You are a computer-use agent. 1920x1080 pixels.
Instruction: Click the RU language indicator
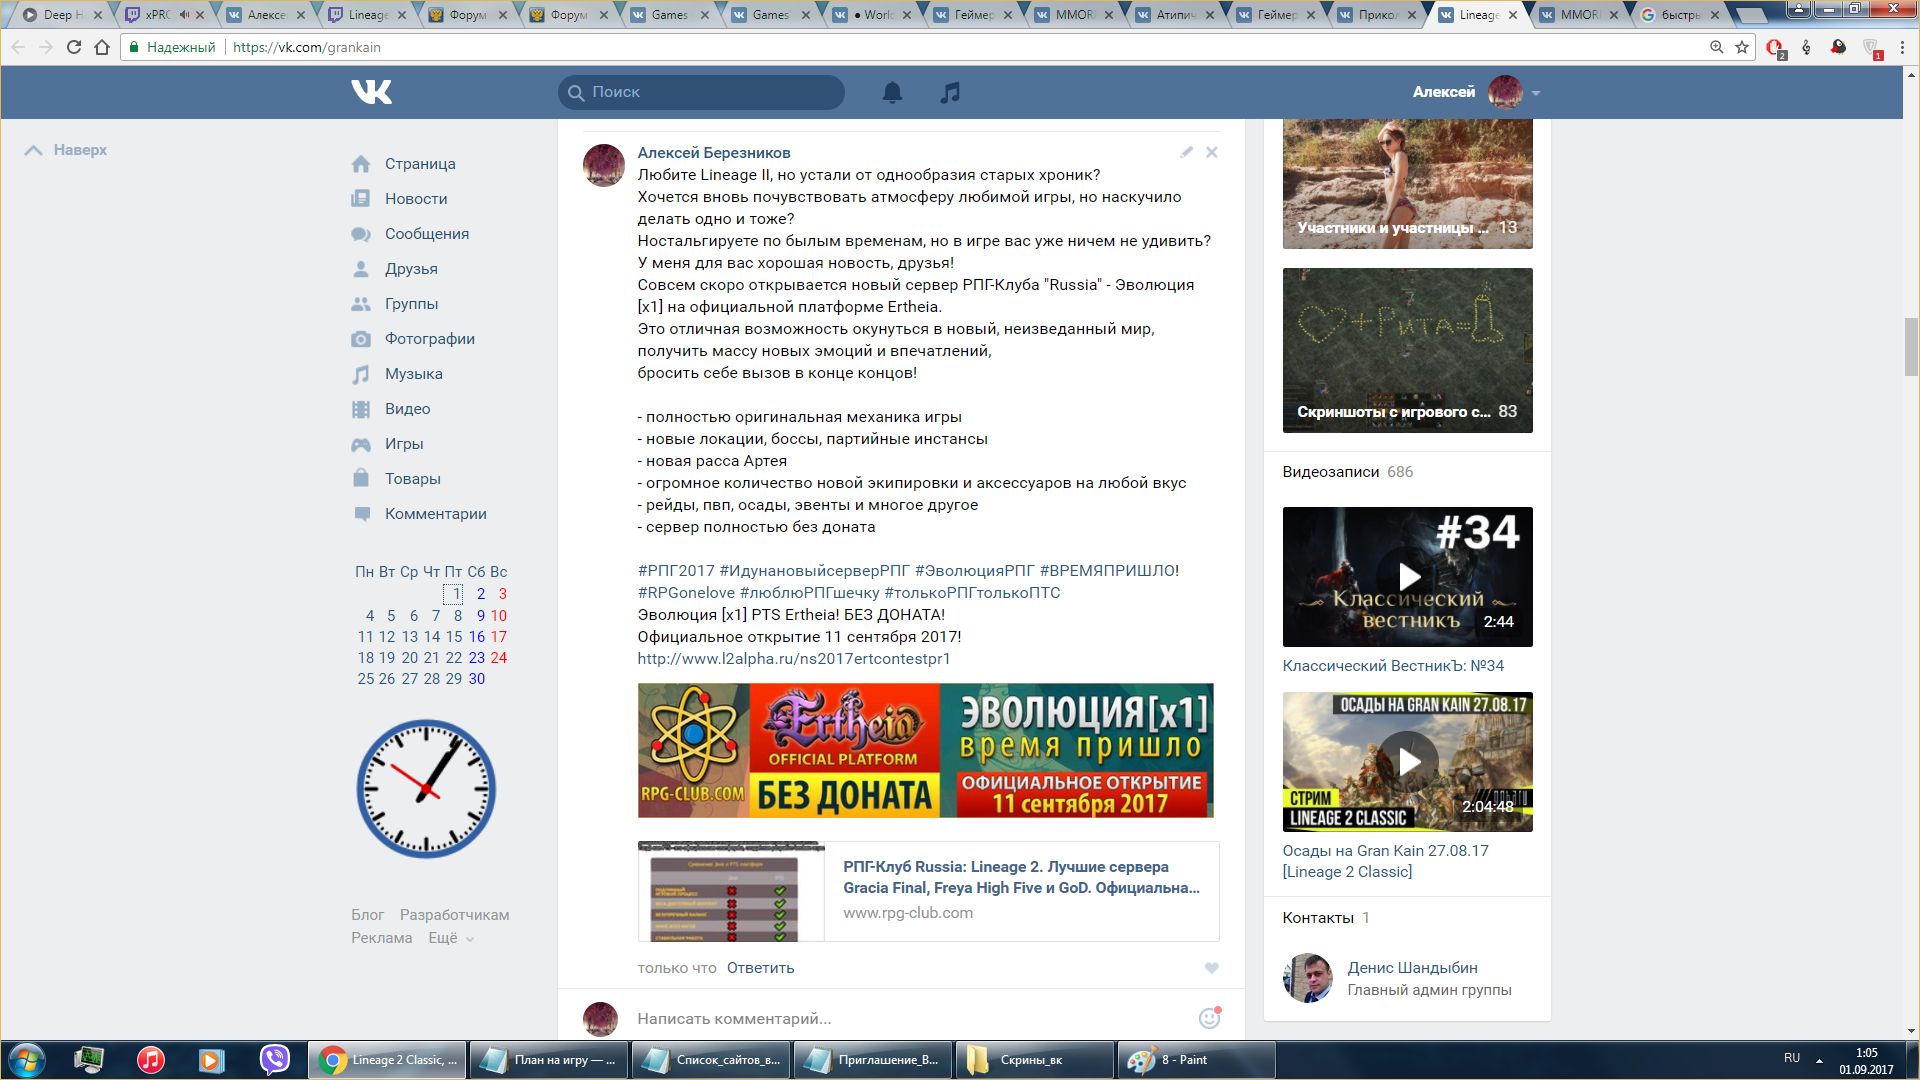click(1791, 1058)
